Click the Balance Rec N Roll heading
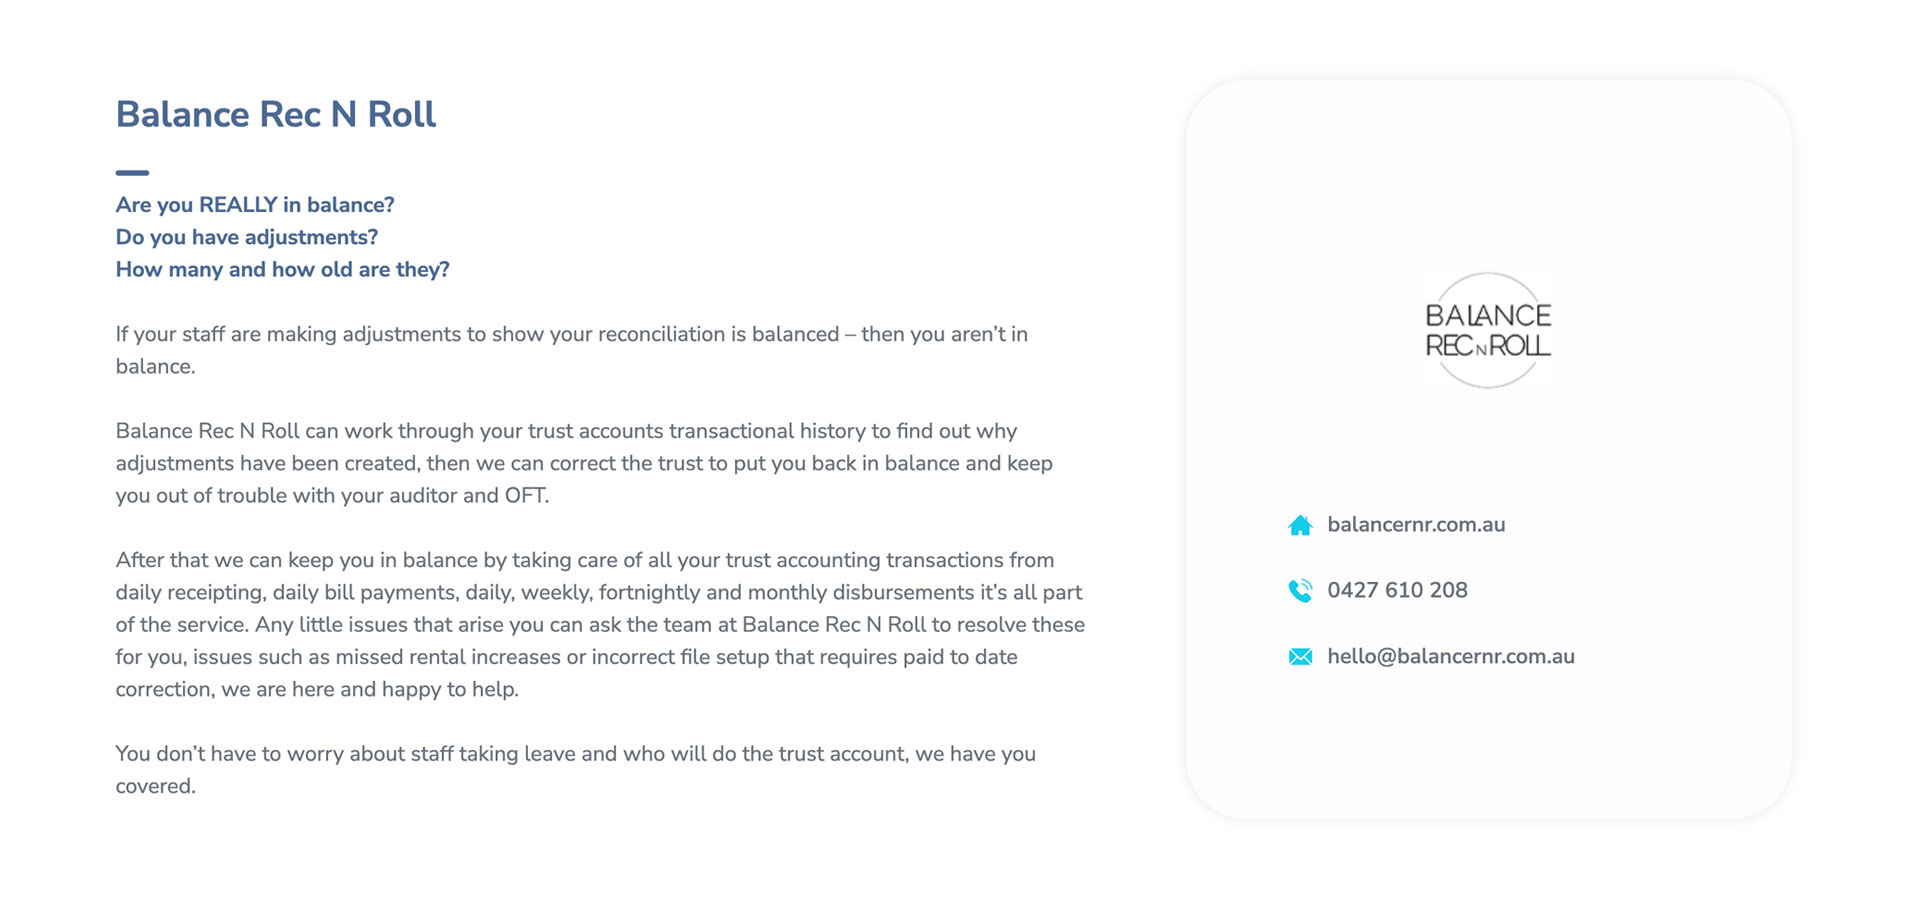 pos(276,115)
